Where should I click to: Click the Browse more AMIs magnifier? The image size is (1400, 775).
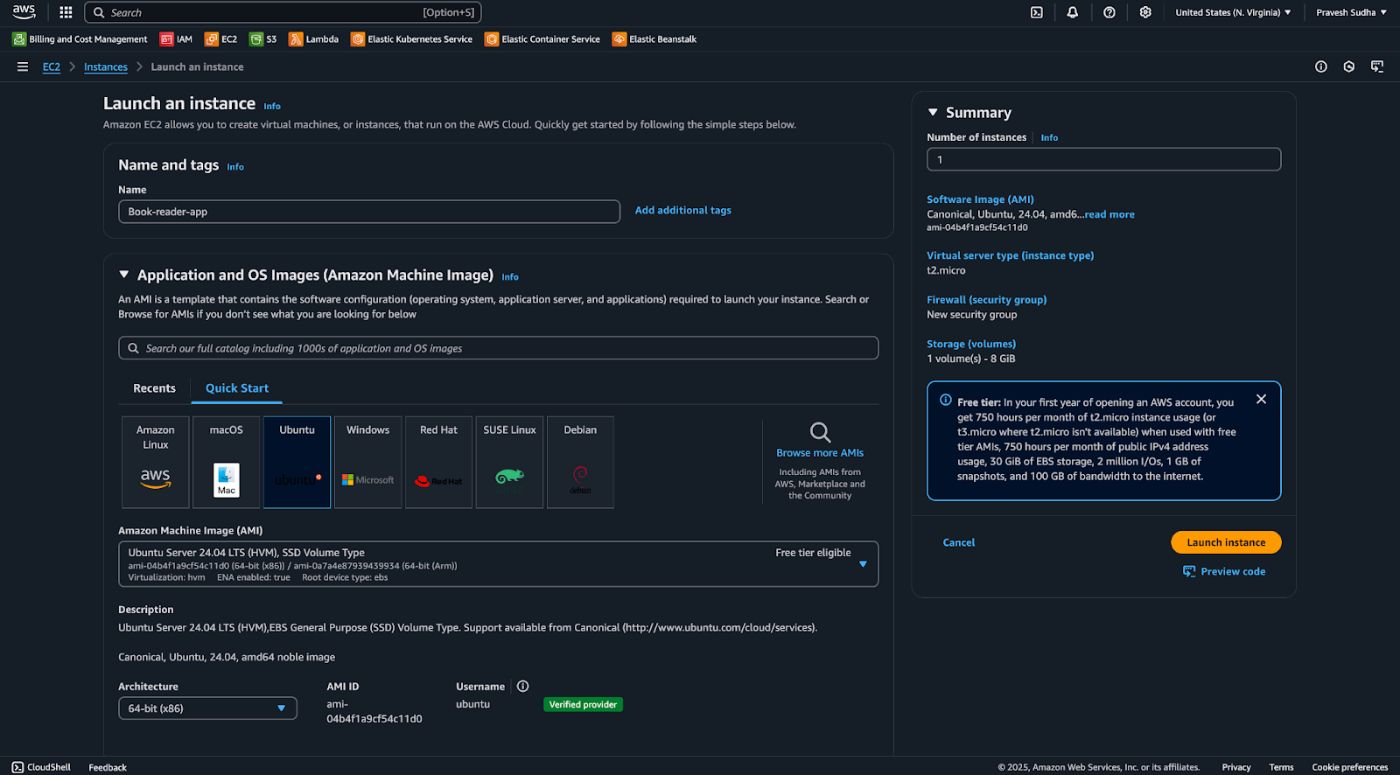pos(820,432)
